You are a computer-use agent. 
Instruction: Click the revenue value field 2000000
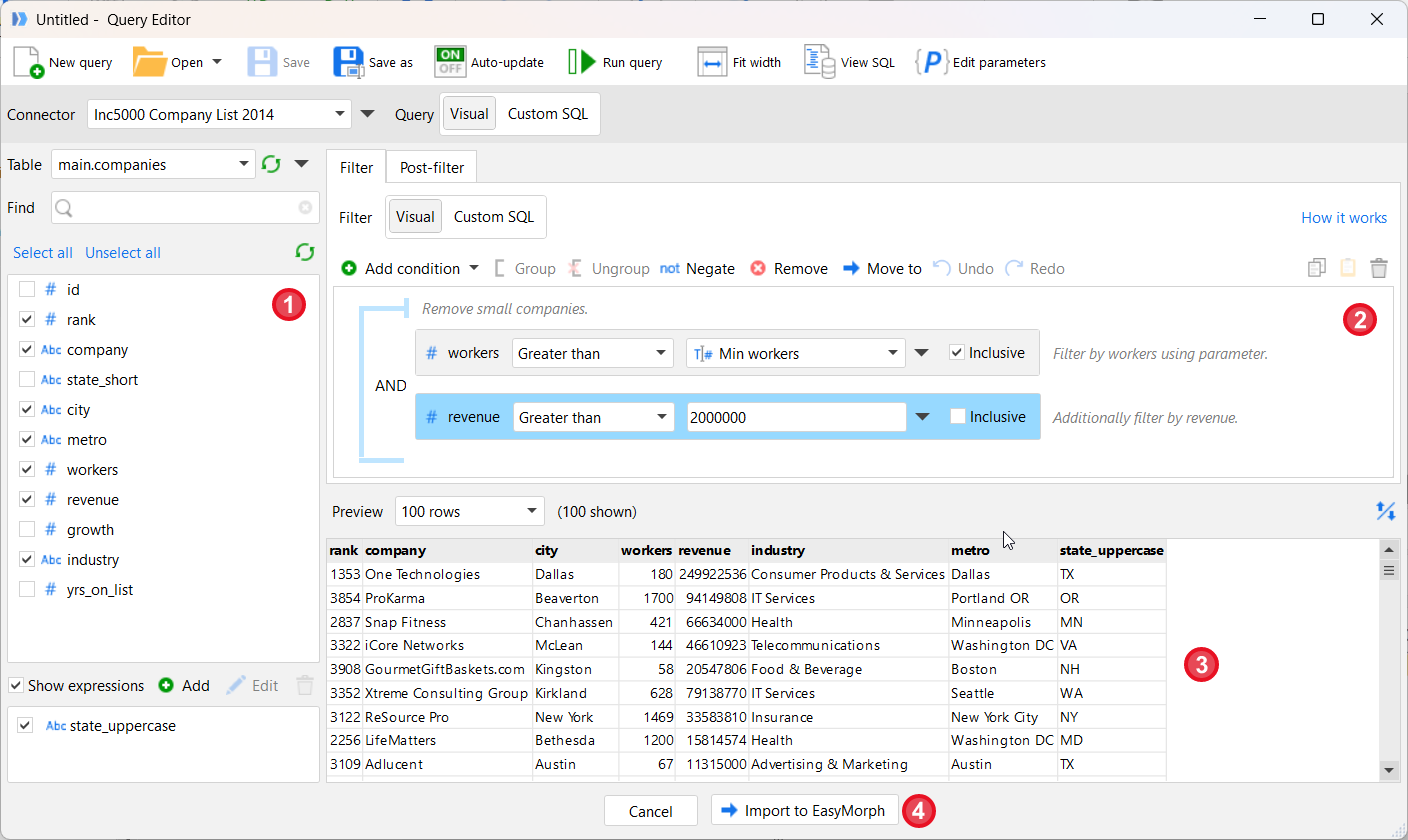tap(796, 417)
